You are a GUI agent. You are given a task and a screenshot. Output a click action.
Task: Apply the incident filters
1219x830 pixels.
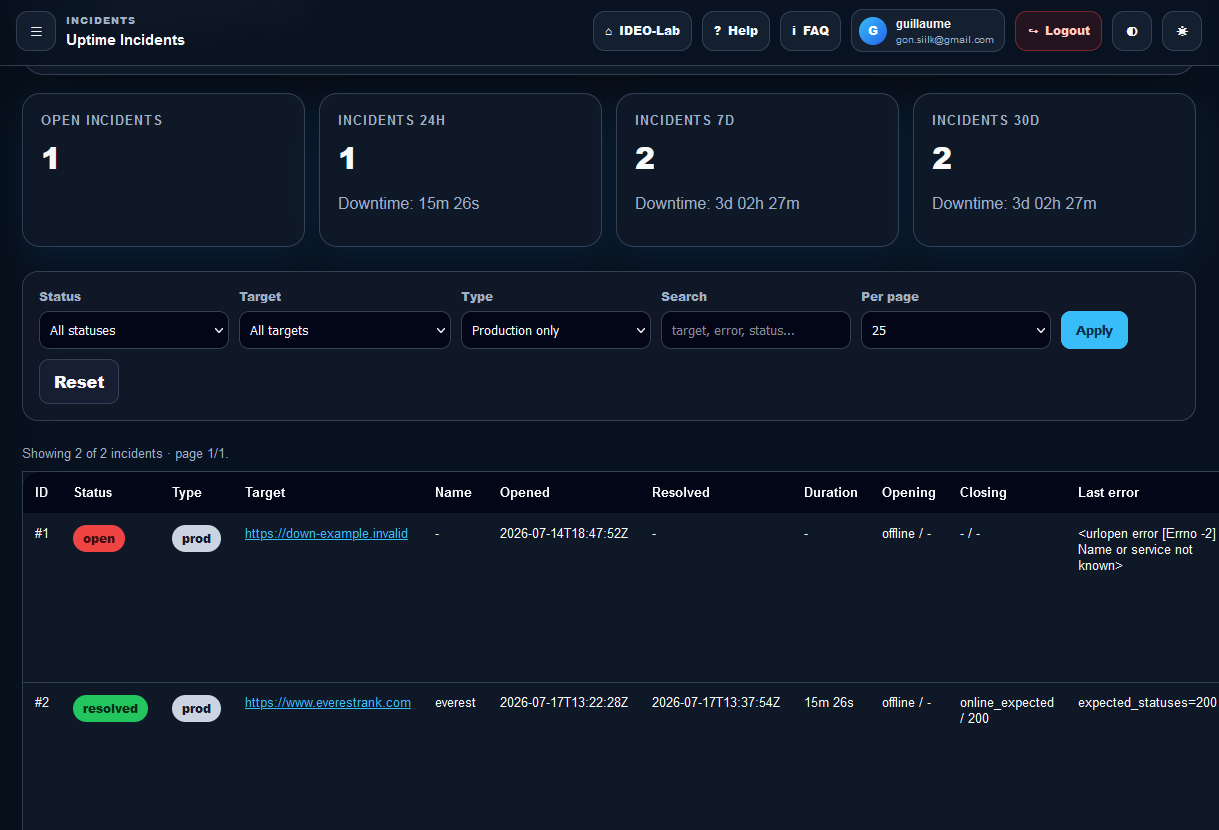coord(1094,330)
